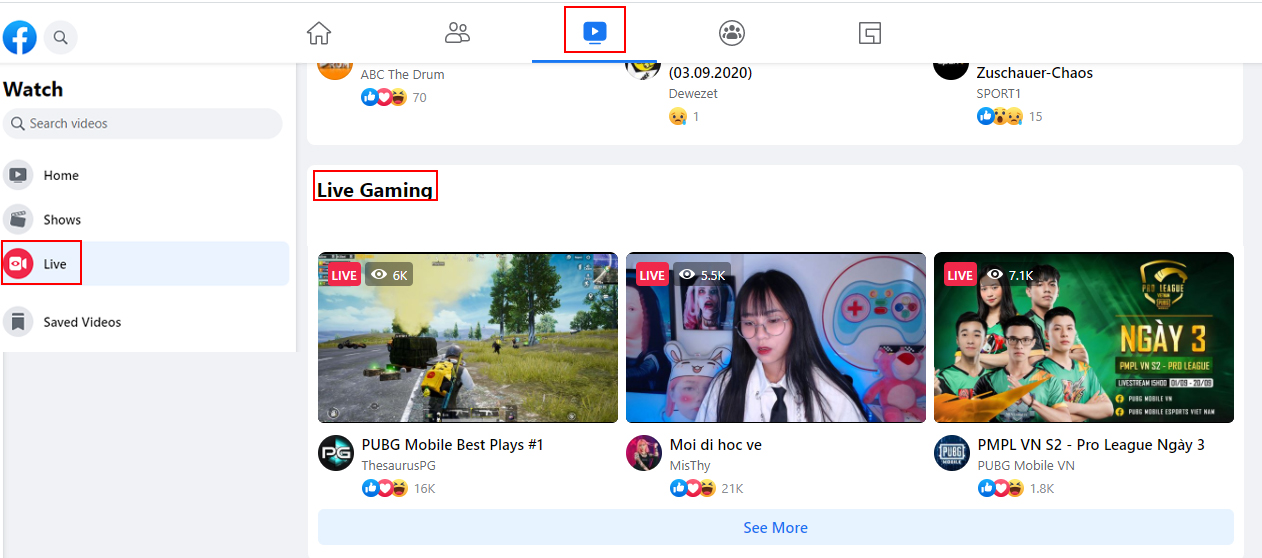Open Dewezet page name

pyautogui.click(x=693, y=94)
